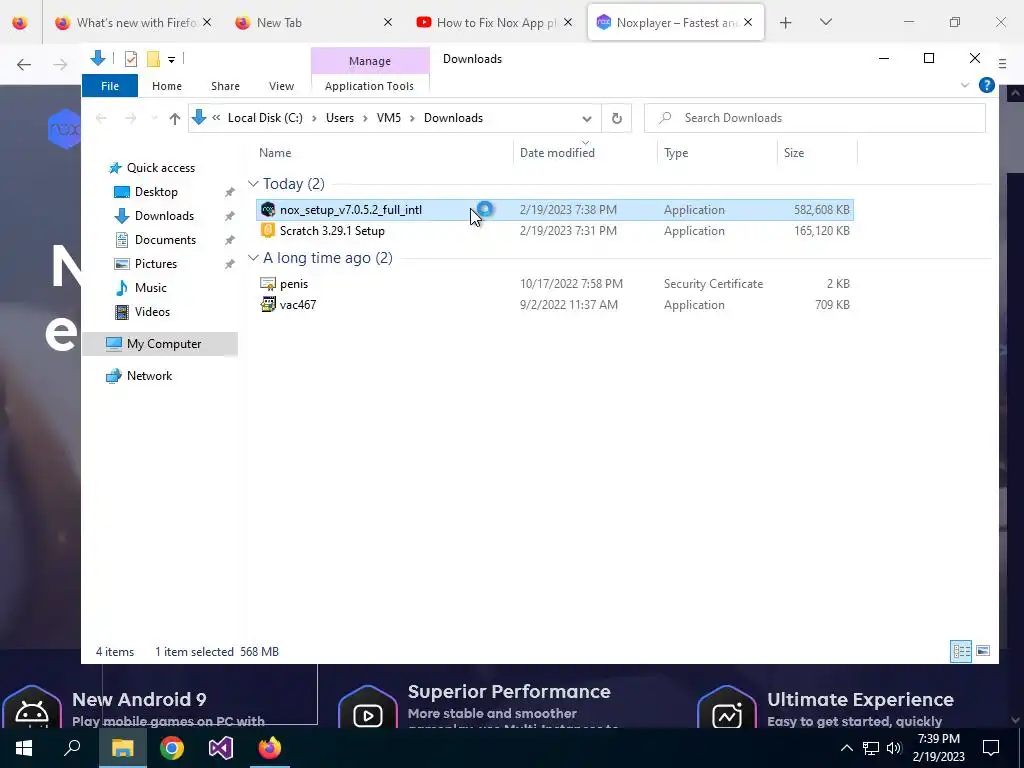Open Windows Start menu
This screenshot has height=768, width=1024.
[24, 748]
